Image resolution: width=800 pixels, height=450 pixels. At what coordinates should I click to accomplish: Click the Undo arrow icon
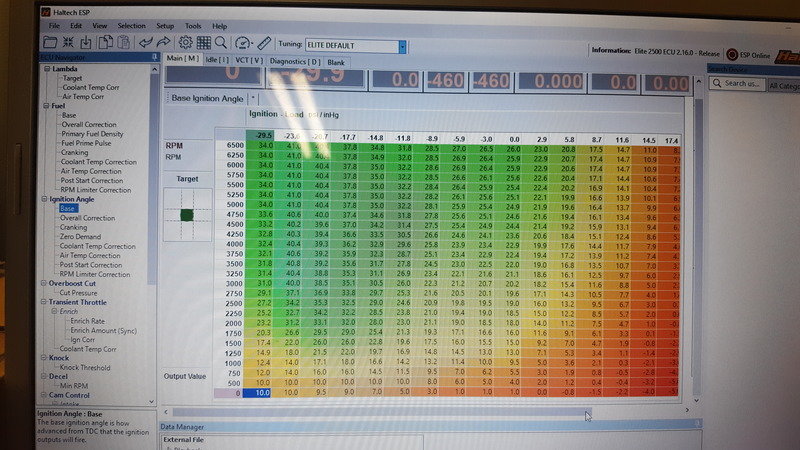145,42
